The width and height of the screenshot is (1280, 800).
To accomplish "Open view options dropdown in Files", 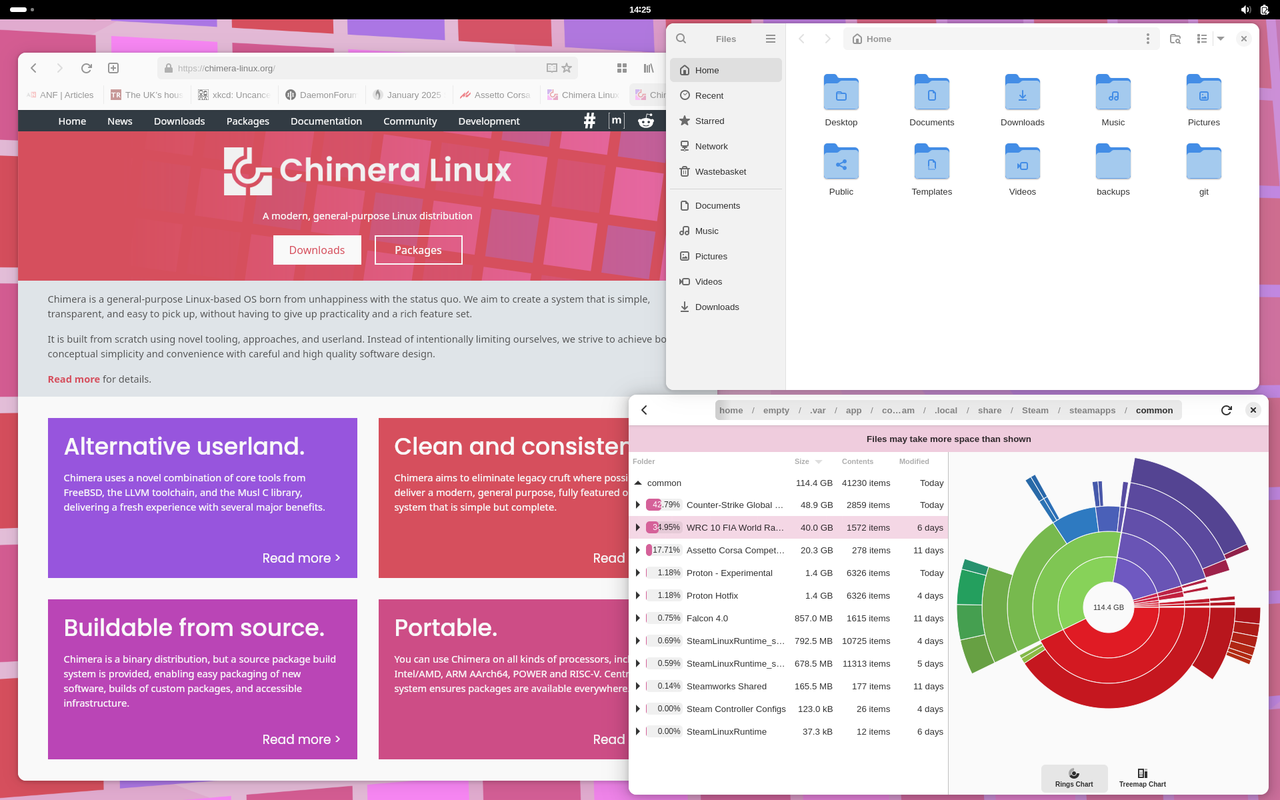I will (1220, 39).
